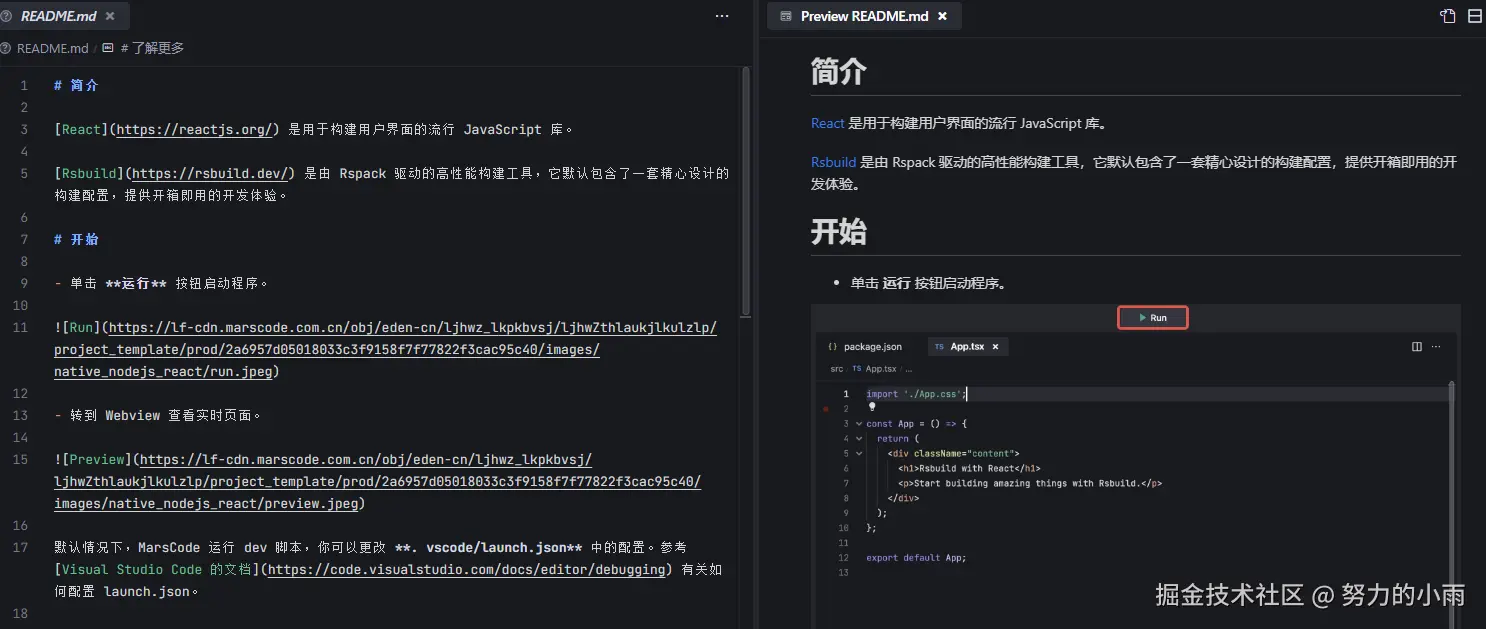1486x629 pixels.
Task: Click the red breakpoint dot beside embedded line 2
Action: point(826,409)
